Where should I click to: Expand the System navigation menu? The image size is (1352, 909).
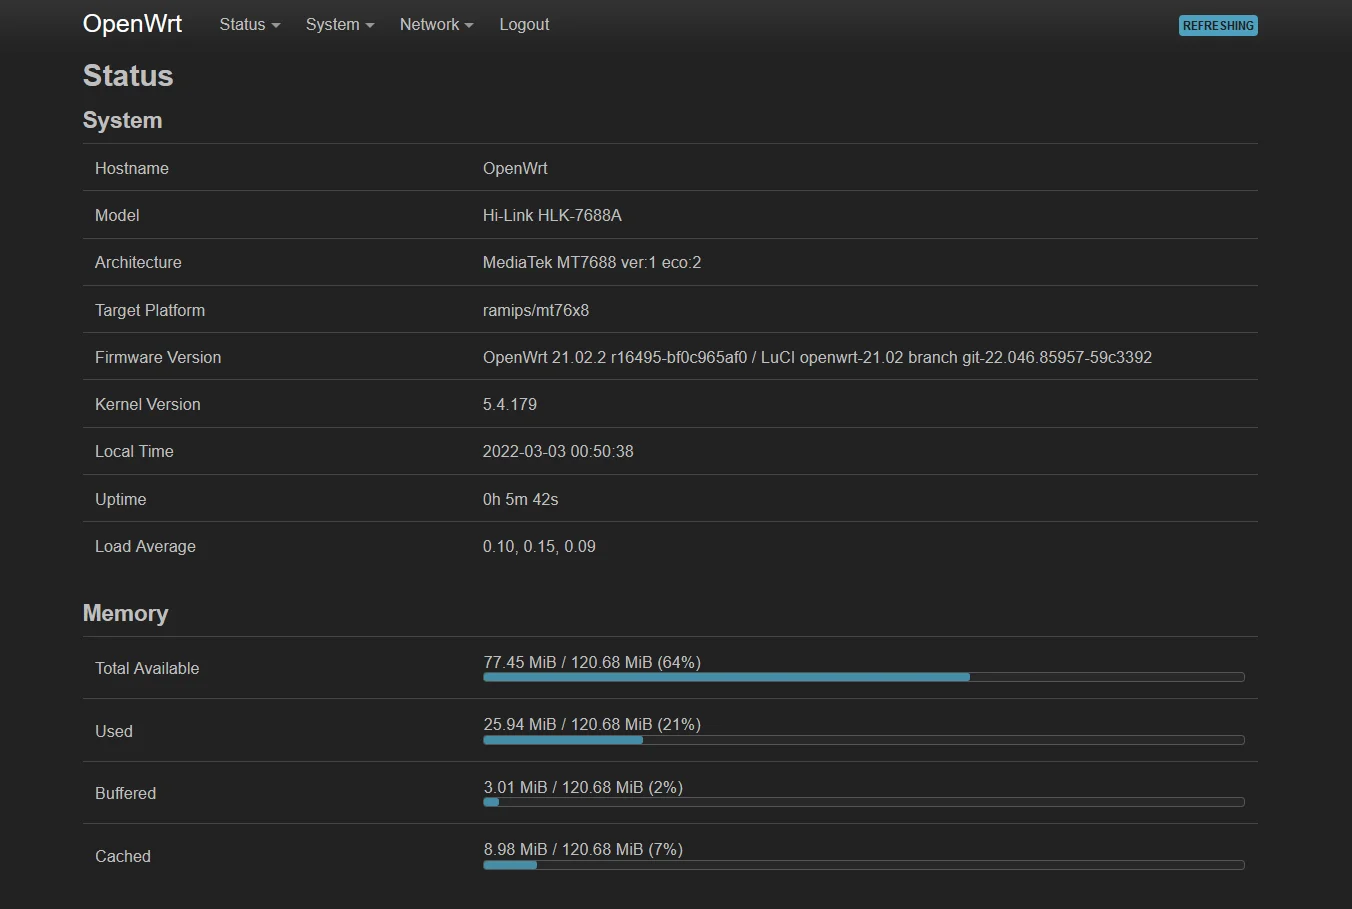point(340,24)
